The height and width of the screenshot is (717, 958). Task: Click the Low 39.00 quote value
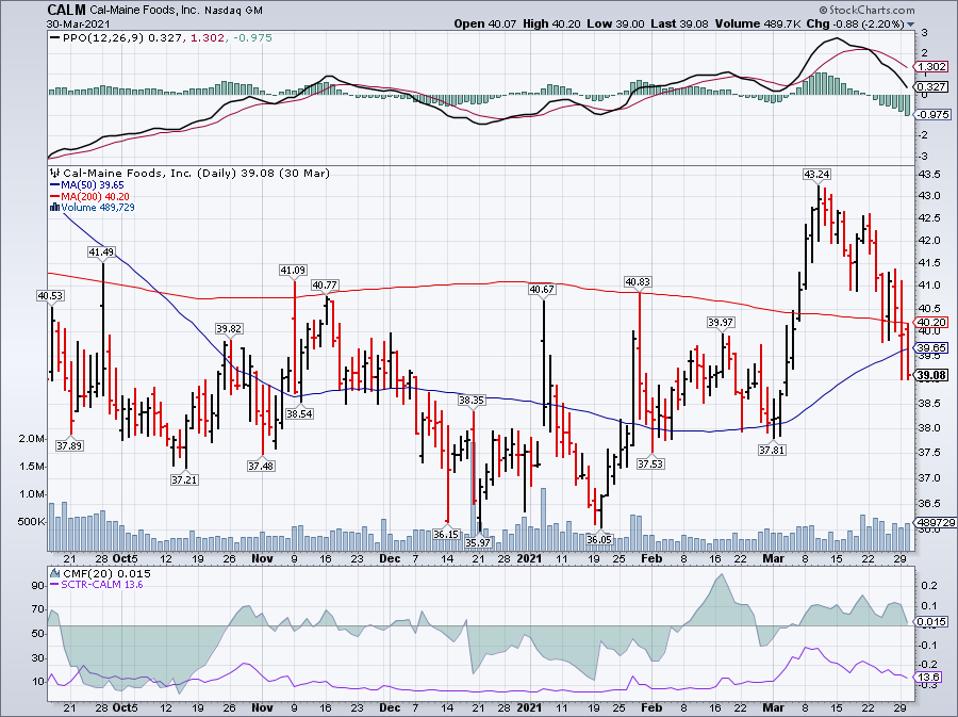click(615, 24)
